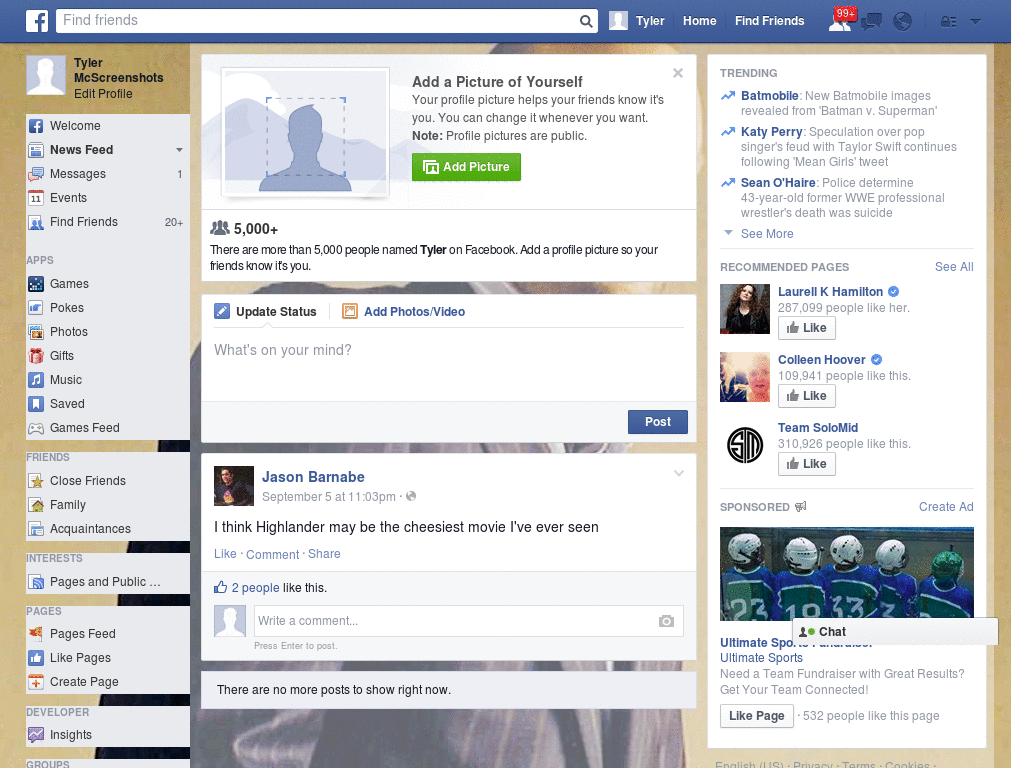
Task: Click the Welcome sidebar icon
Action: [36, 126]
